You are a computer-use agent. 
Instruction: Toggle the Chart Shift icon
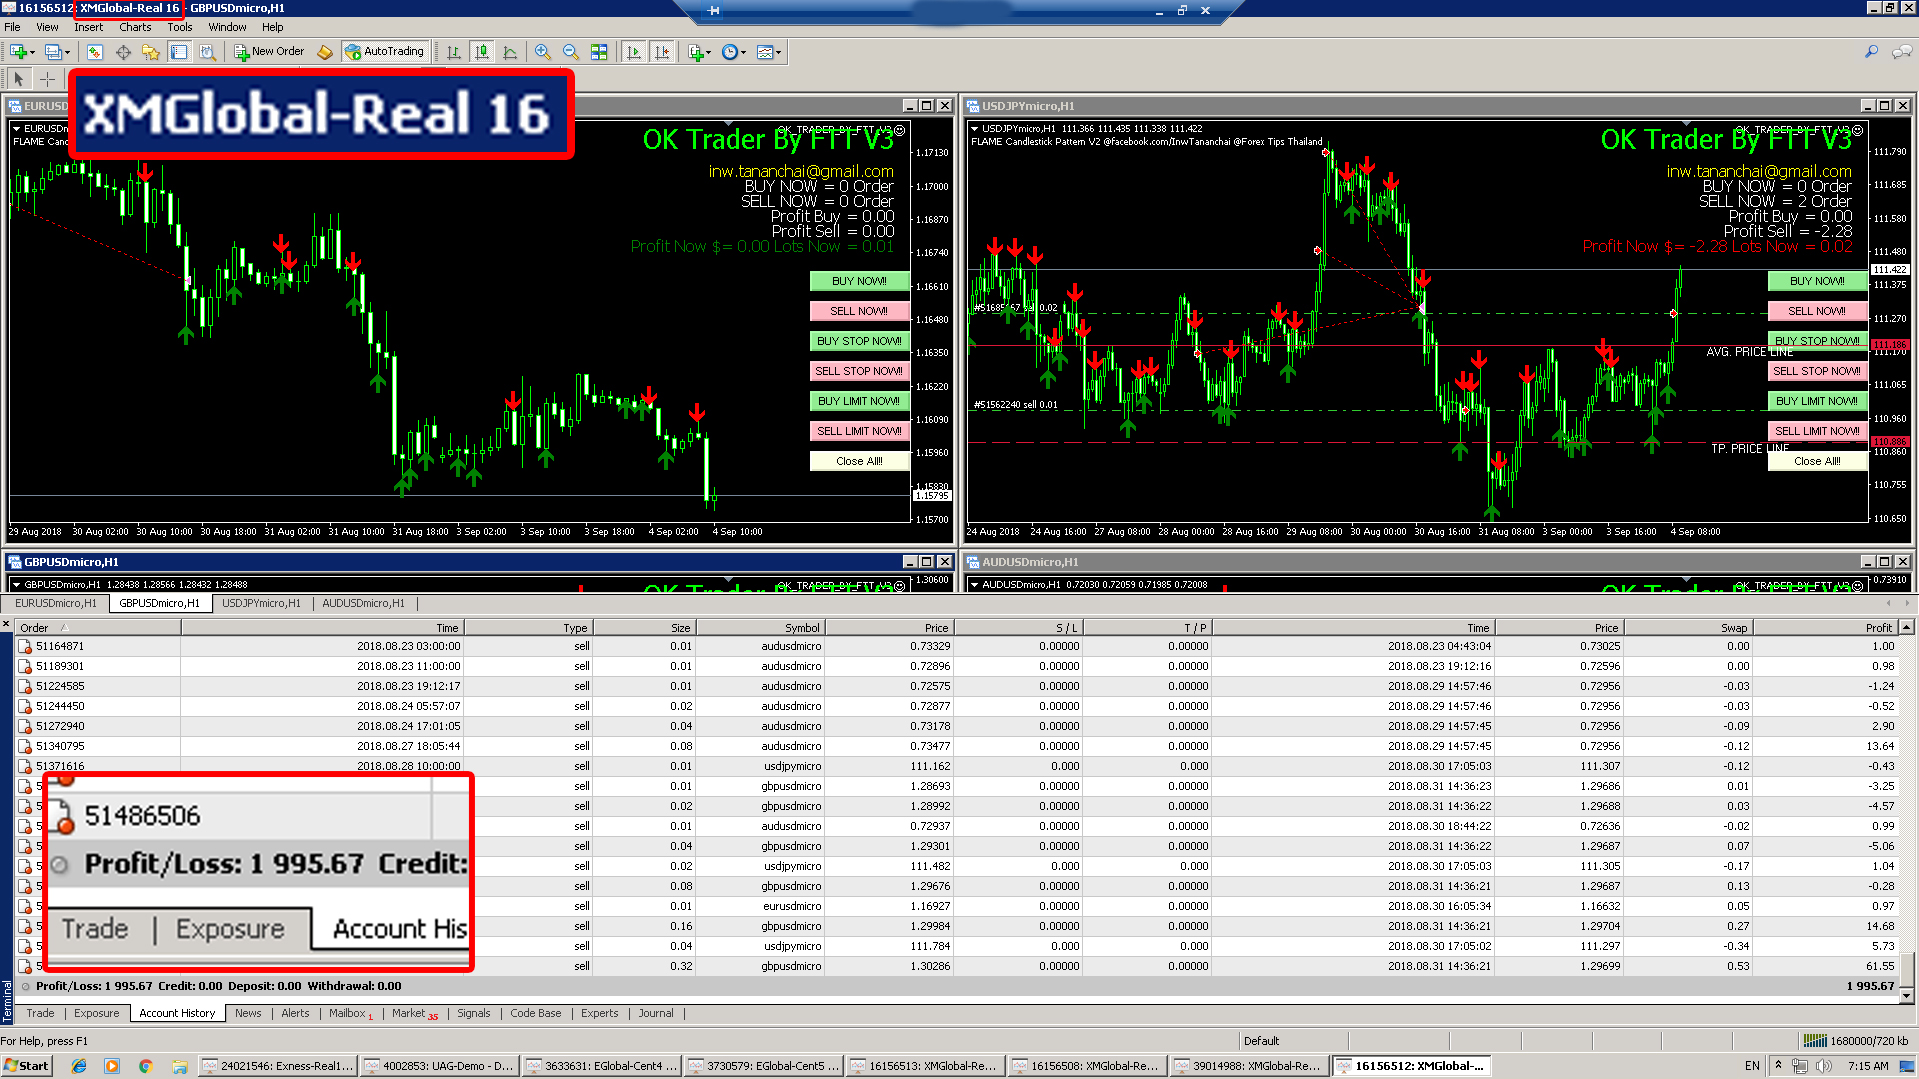click(x=662, y=52)
